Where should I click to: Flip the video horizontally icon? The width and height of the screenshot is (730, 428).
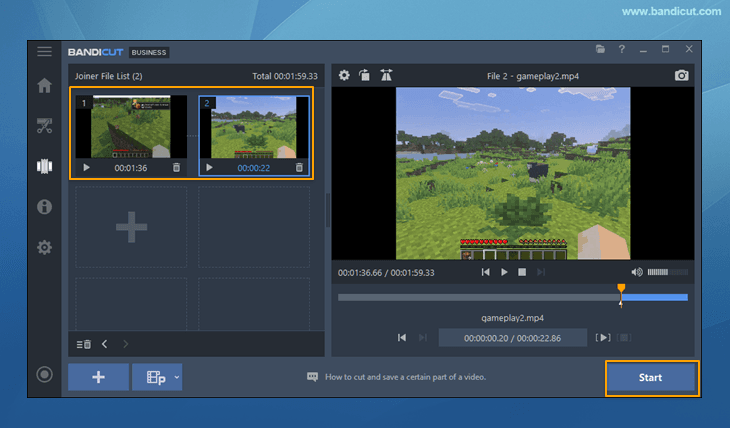point(386,75)
